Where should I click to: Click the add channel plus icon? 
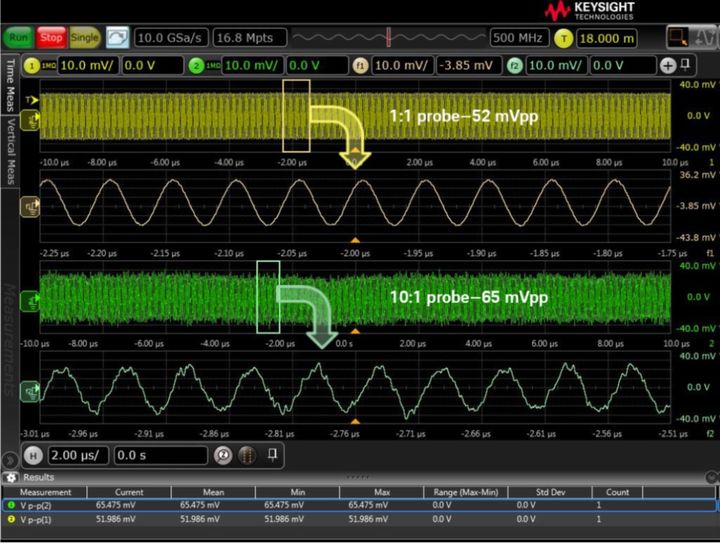[668, 65]
